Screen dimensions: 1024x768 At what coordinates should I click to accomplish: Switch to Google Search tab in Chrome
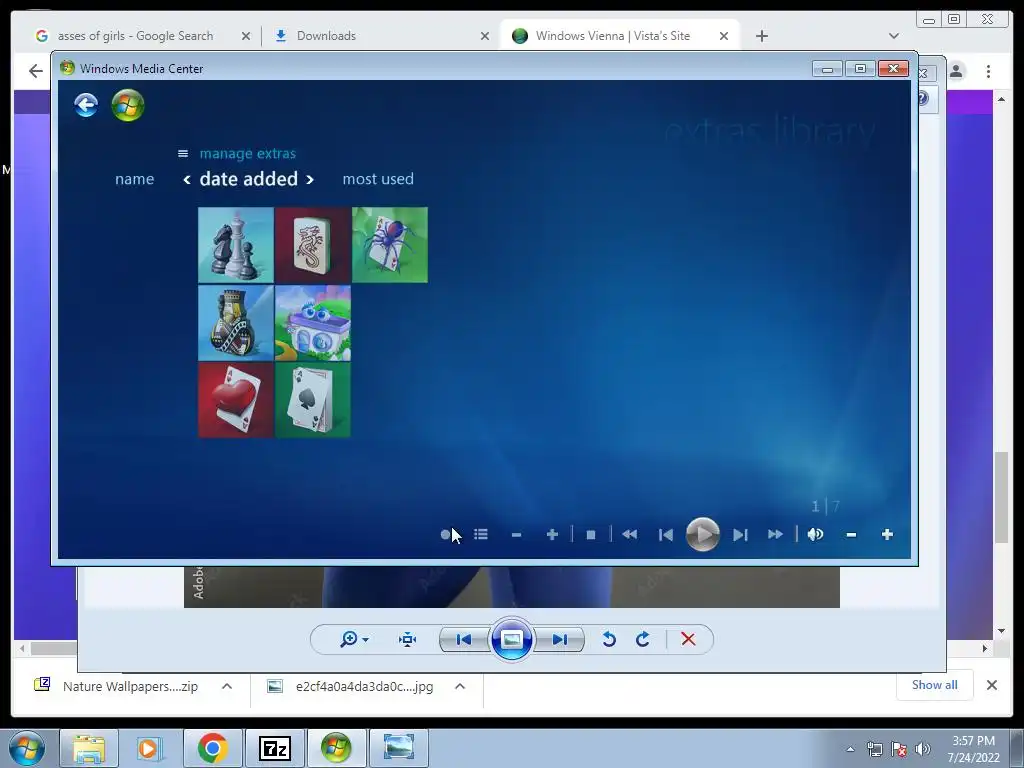(136, 36)
